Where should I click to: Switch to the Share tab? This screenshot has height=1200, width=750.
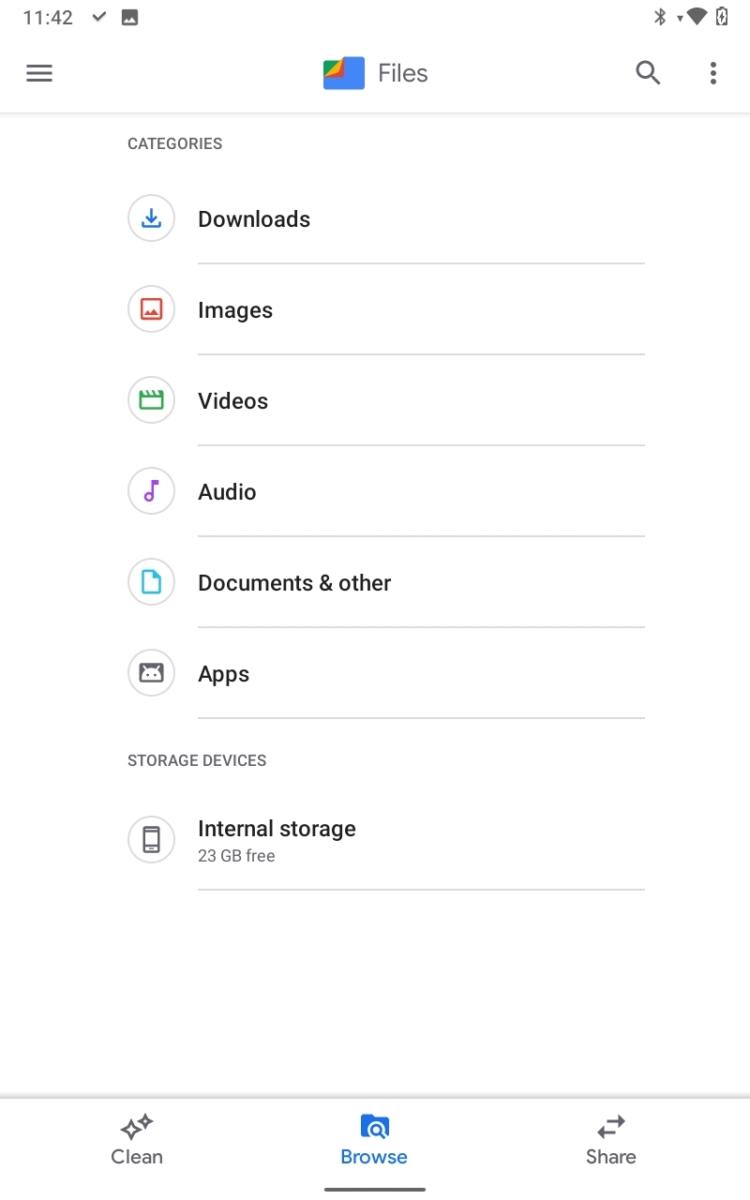tap(610, 1141)
